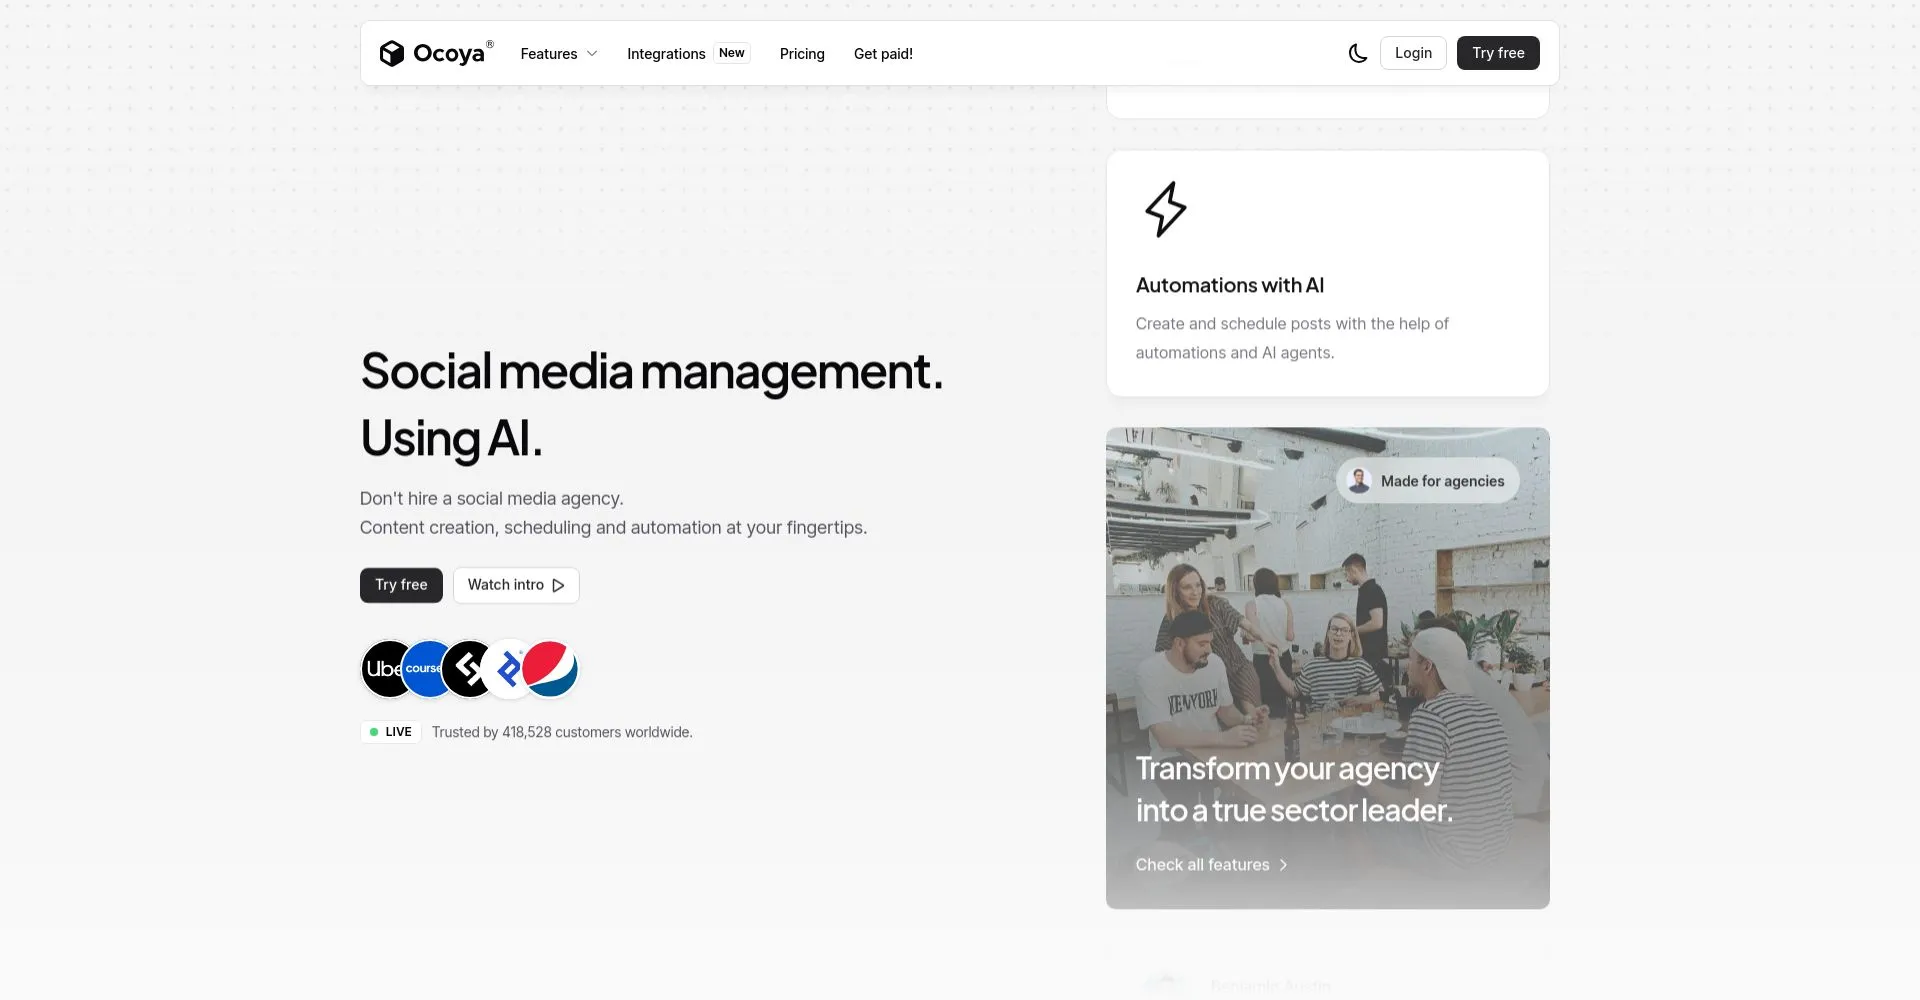Image resolution: width=1920 pixels, height=1000 pixels.
Task: Click the Login button
Action: tap(1413, 53)
